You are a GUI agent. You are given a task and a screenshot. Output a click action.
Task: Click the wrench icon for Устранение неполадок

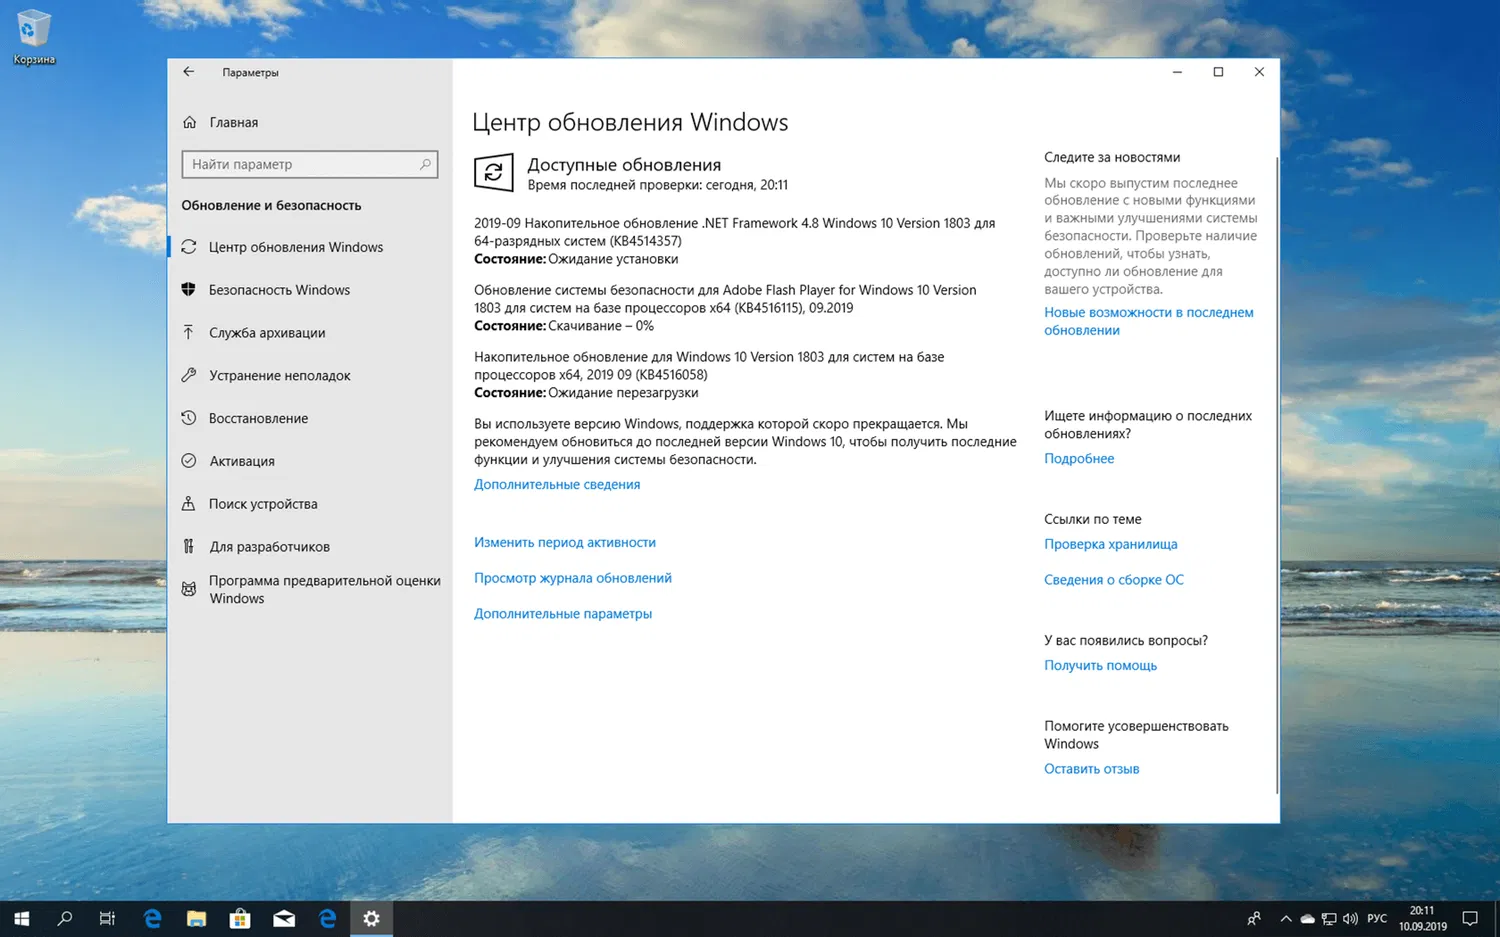(188, 375)
